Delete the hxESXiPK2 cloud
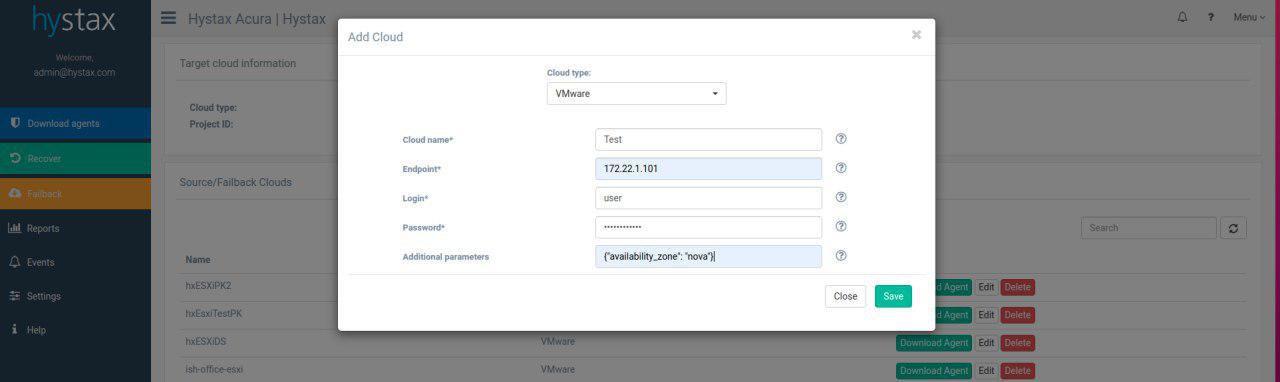 pos(1017,287)
